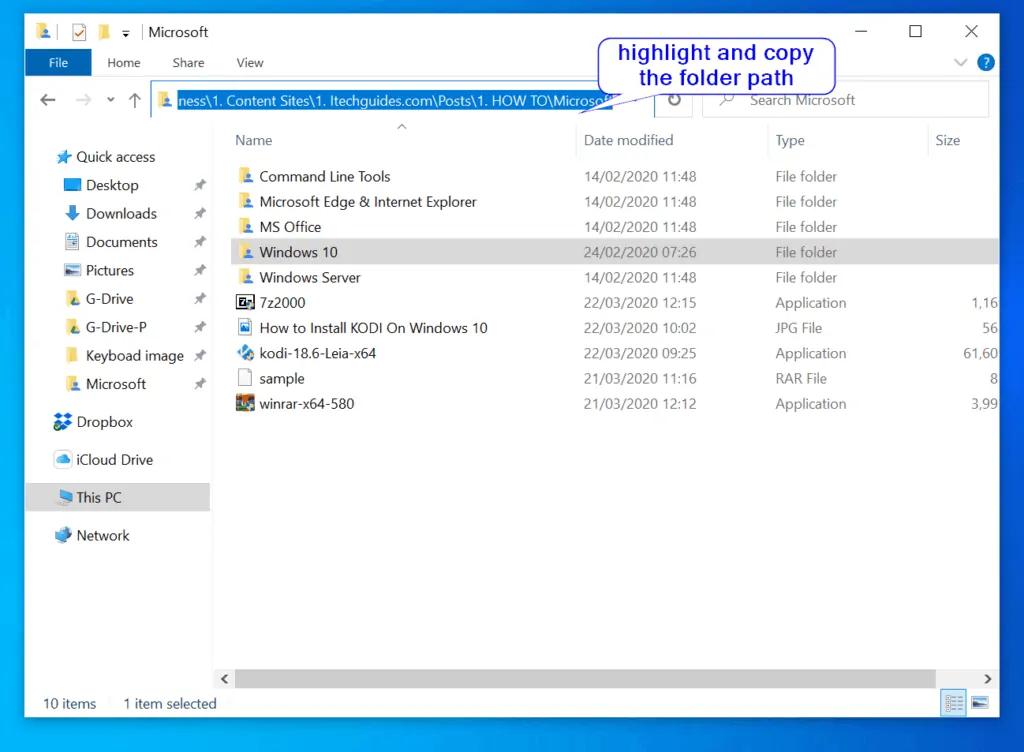This screenshot has height=752, width=1024.
Task: Switch to the View ribbon tab
Action: [x=250, y=62]
